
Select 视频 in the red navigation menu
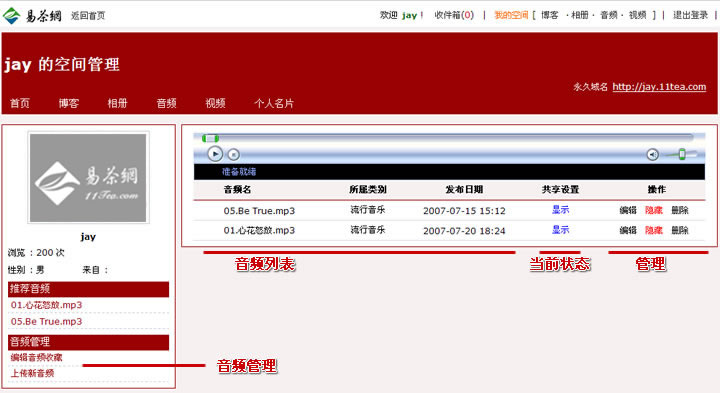215,103
